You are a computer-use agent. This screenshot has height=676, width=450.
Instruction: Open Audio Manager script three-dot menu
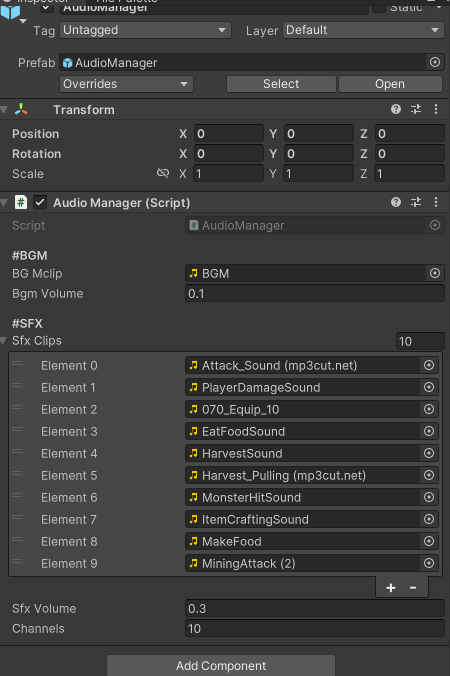(436, 202)
